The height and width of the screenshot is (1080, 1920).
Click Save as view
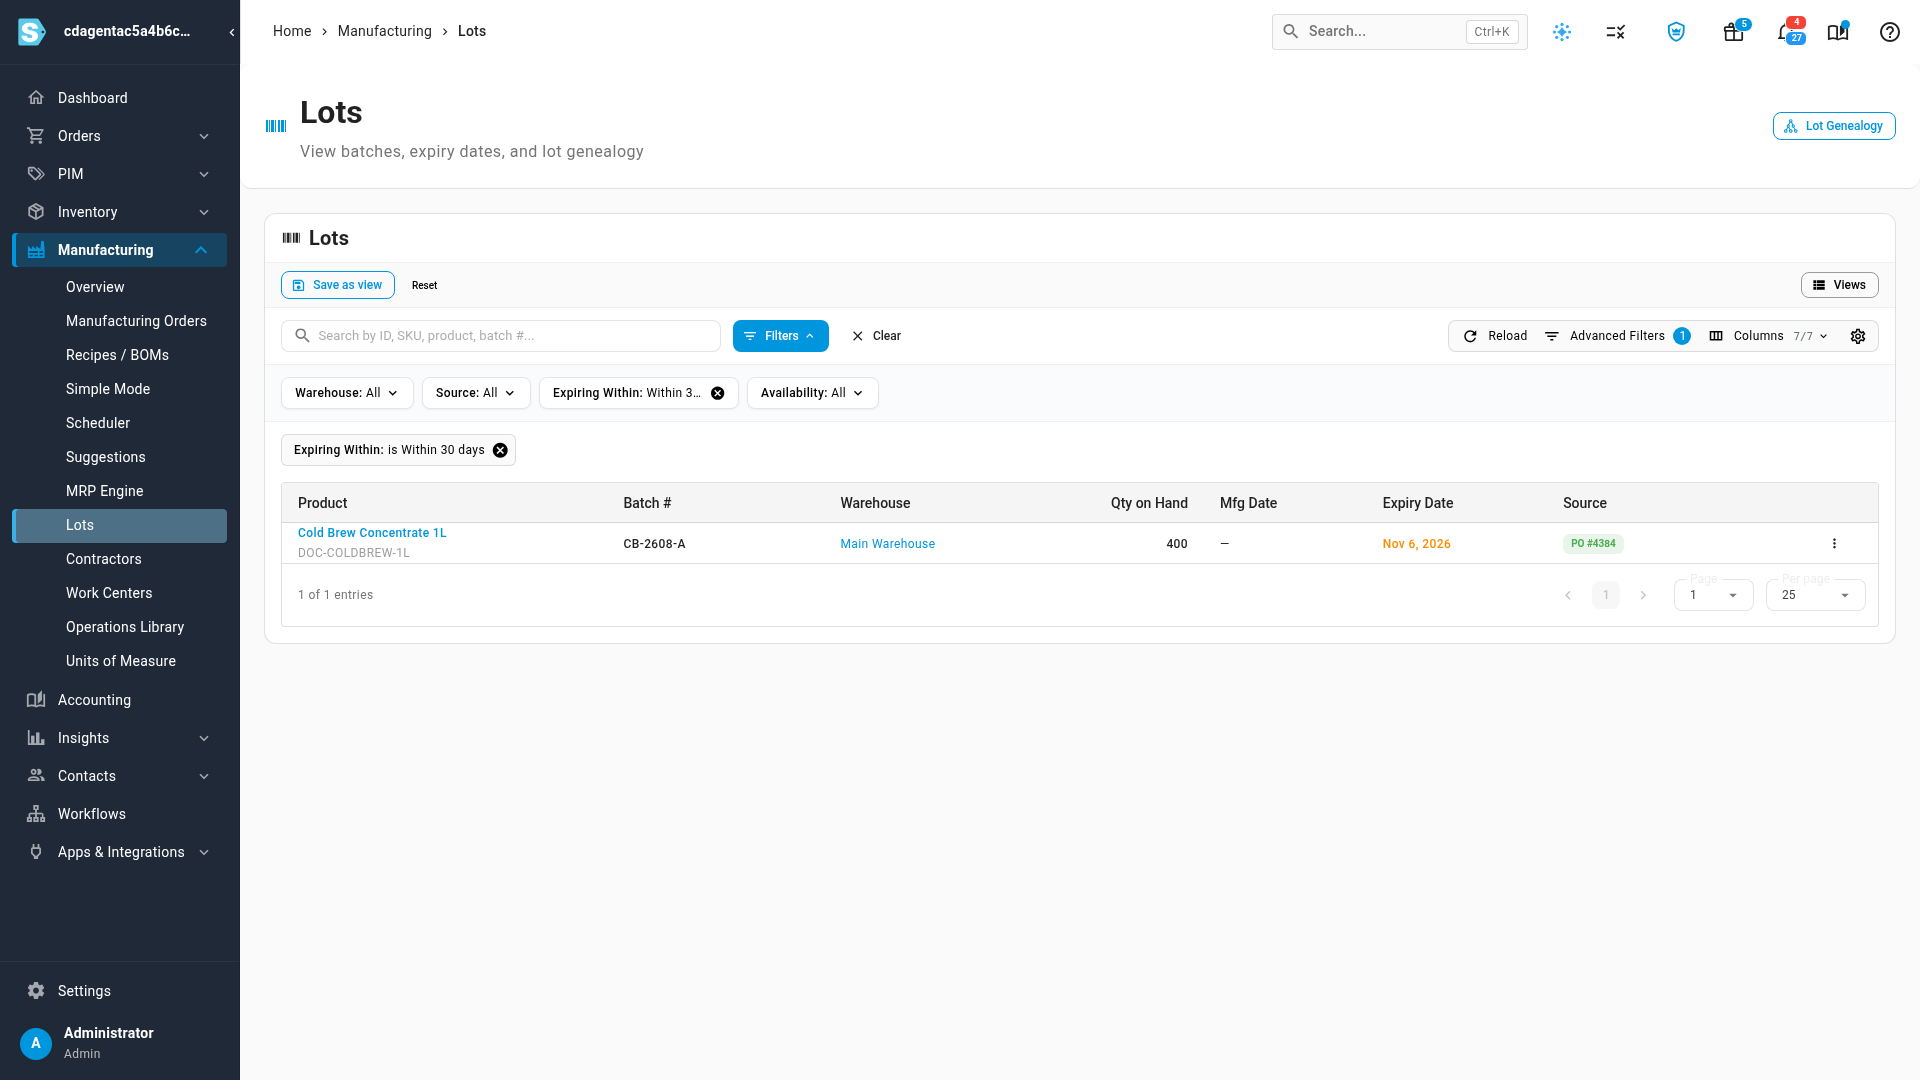tap(338, 285)
